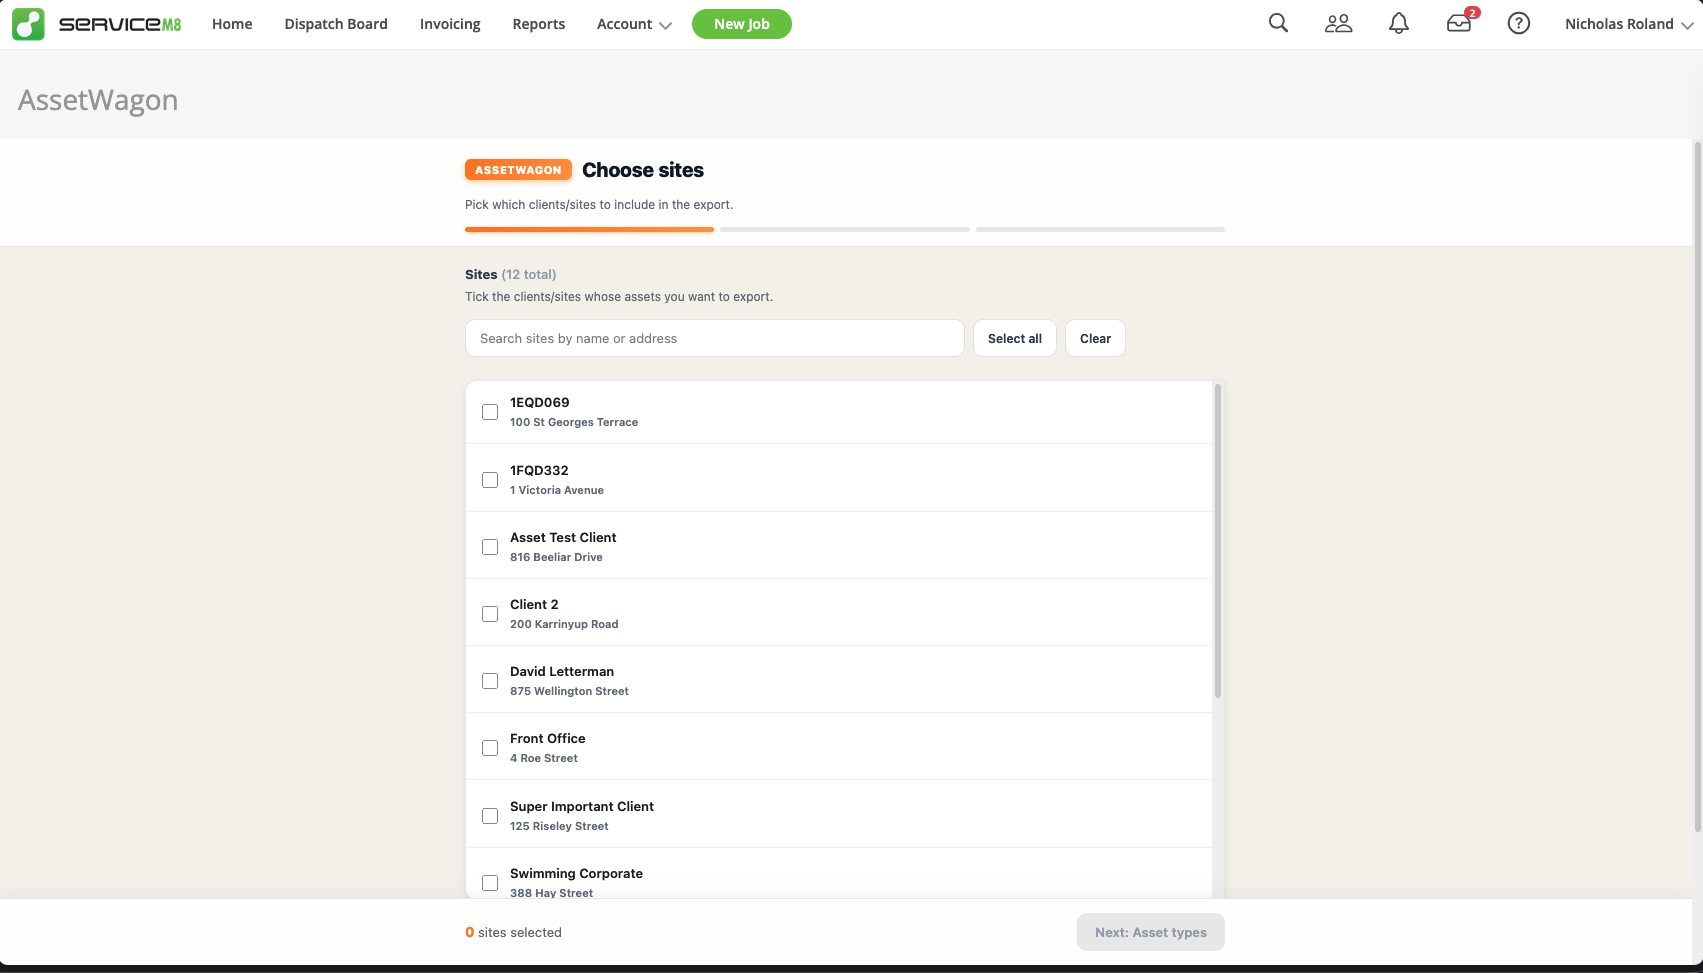Click the 200 Karrinyup Road address
This screenshot has width=1703, height=973.
[564, 624]
